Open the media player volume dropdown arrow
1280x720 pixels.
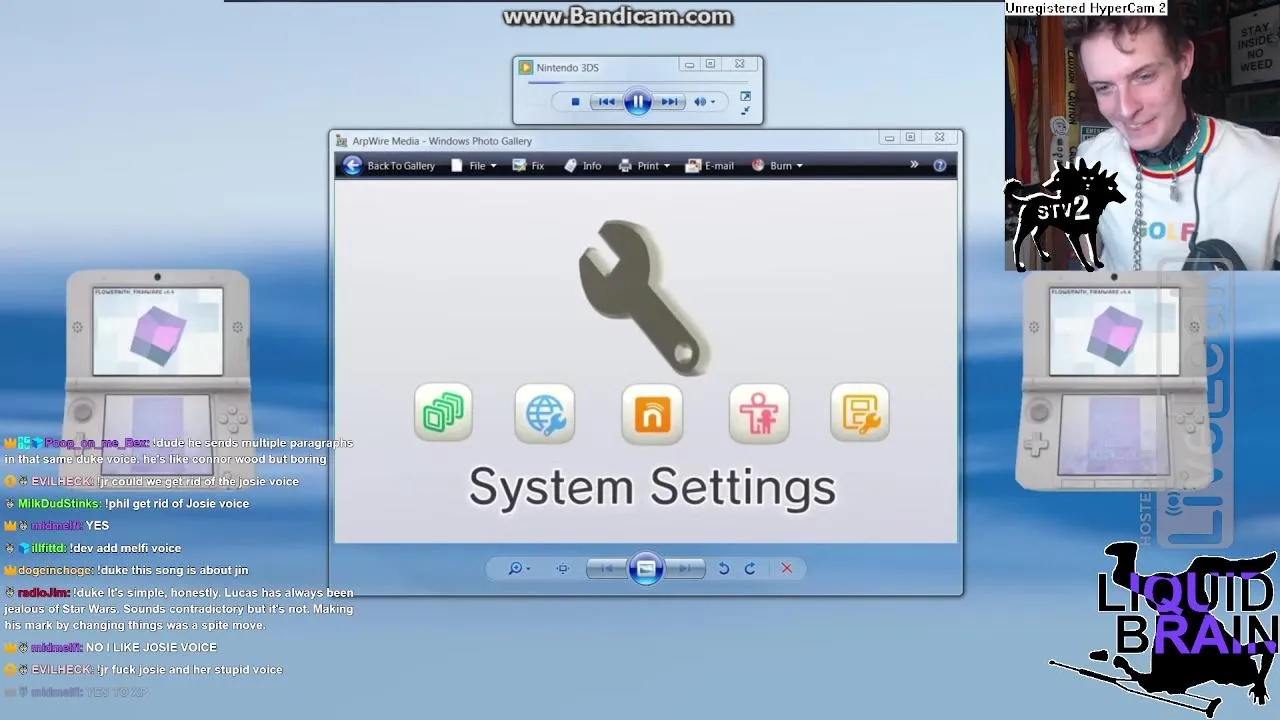pos(712,102)
